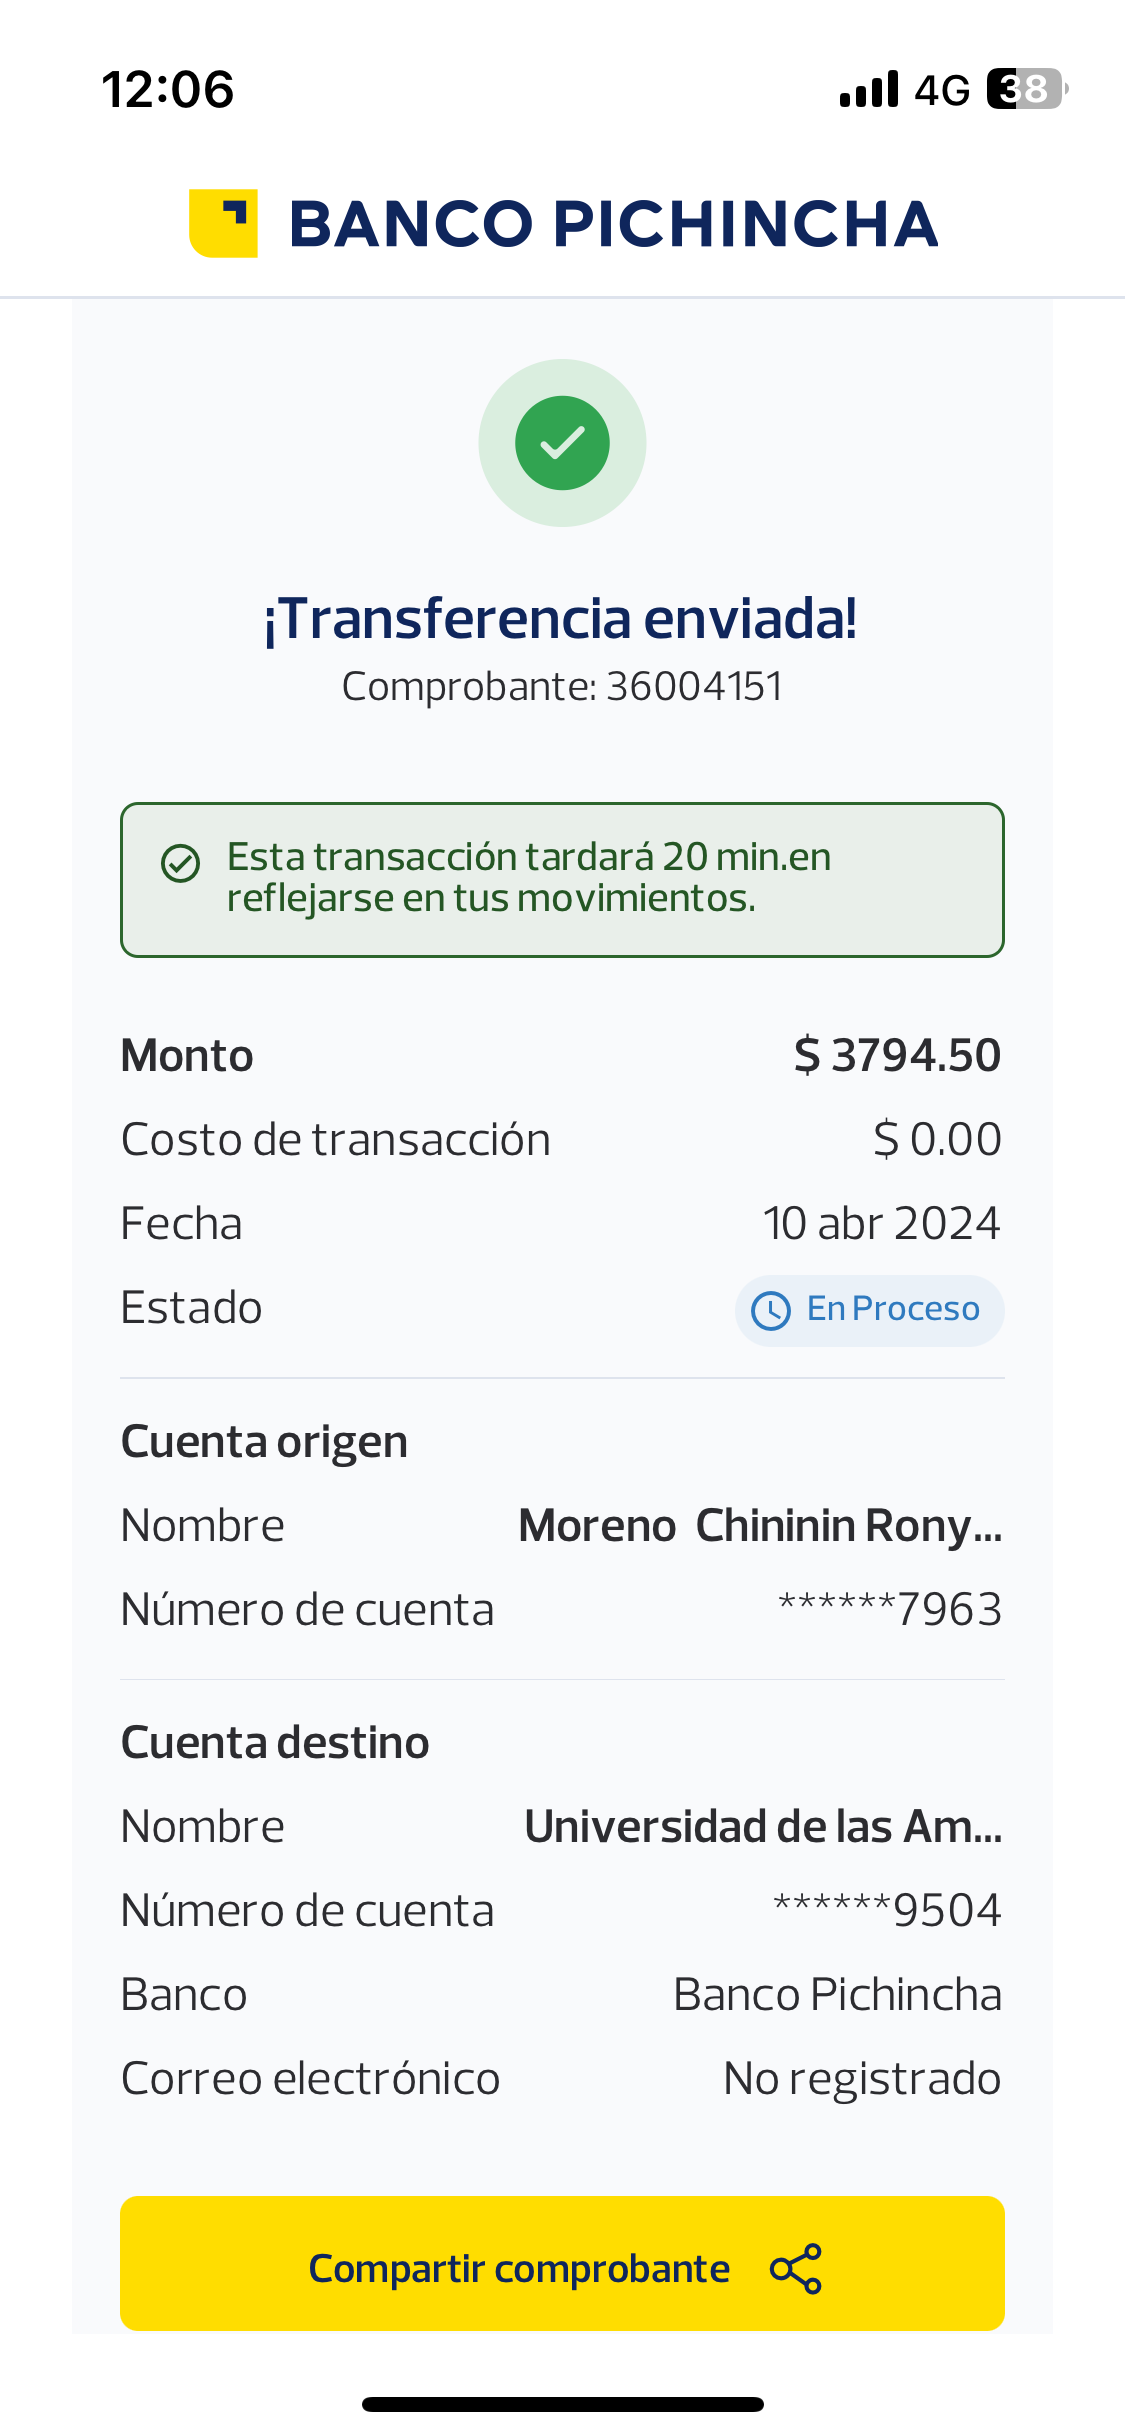Tap the BANCO PICHINCHA header title
Viewport: 1125px width, 2436px height.
tap(613, 223)
